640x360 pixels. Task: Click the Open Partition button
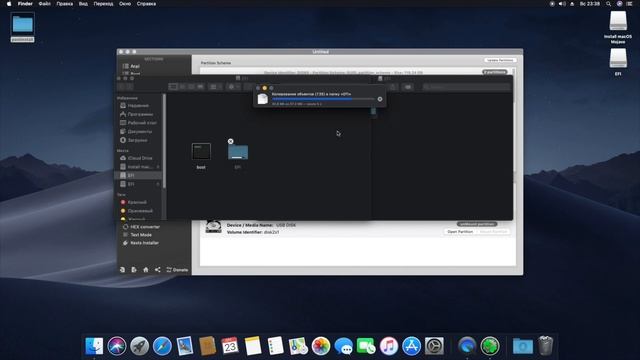pos(460,231)
